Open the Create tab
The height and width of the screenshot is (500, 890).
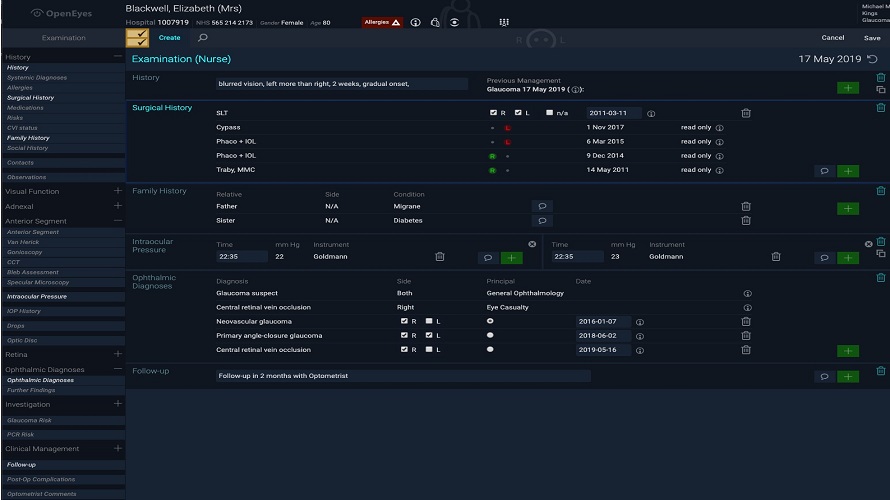170,38
